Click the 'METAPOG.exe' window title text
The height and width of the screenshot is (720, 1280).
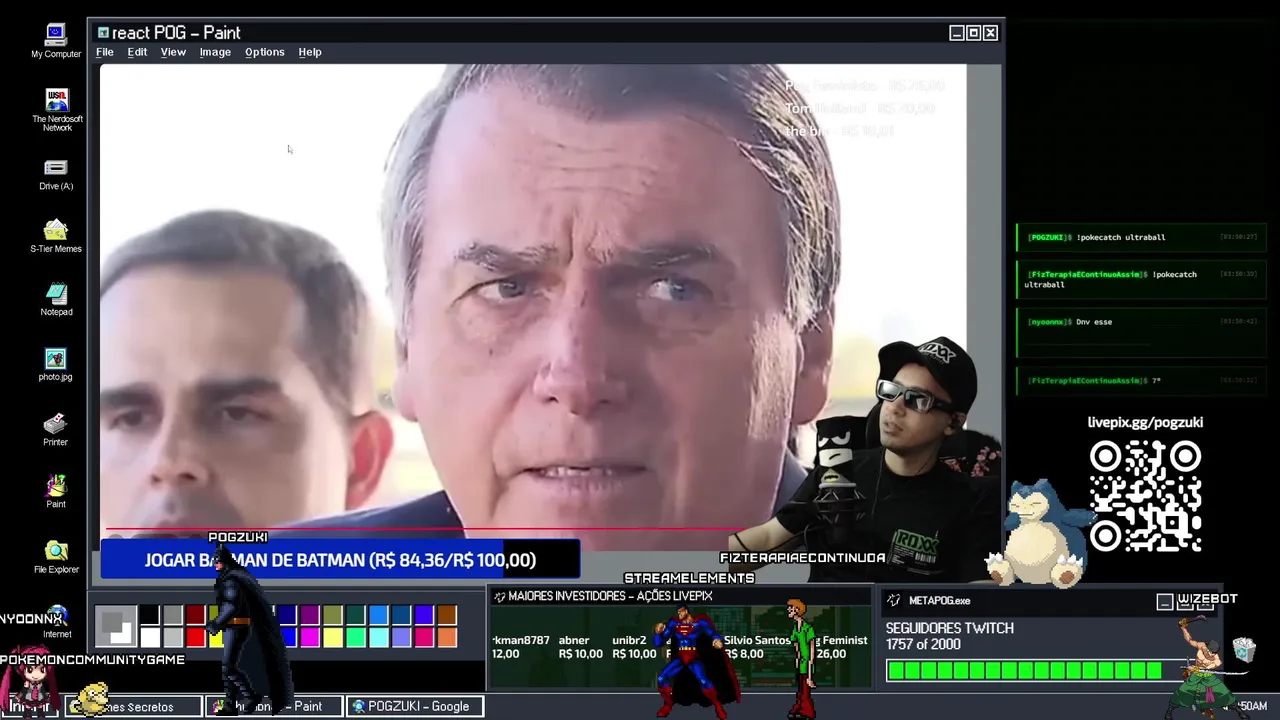pyautogui.click(x=939, y=601)
